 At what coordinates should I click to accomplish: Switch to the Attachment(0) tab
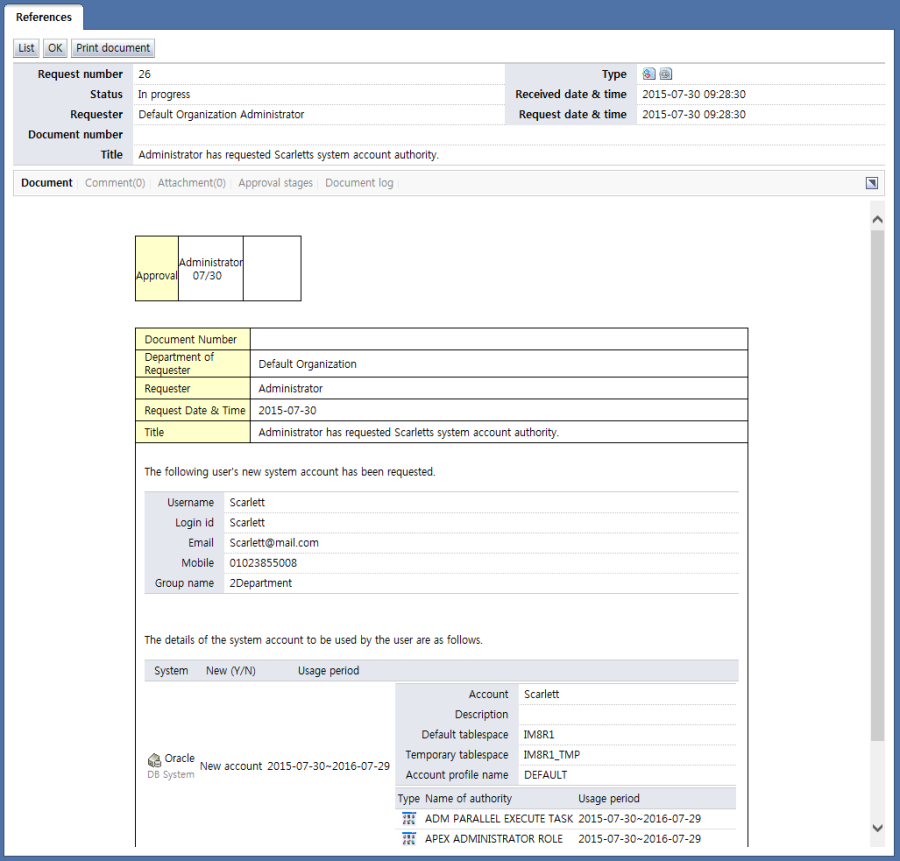pyautogui.click(x=191, y=183)
